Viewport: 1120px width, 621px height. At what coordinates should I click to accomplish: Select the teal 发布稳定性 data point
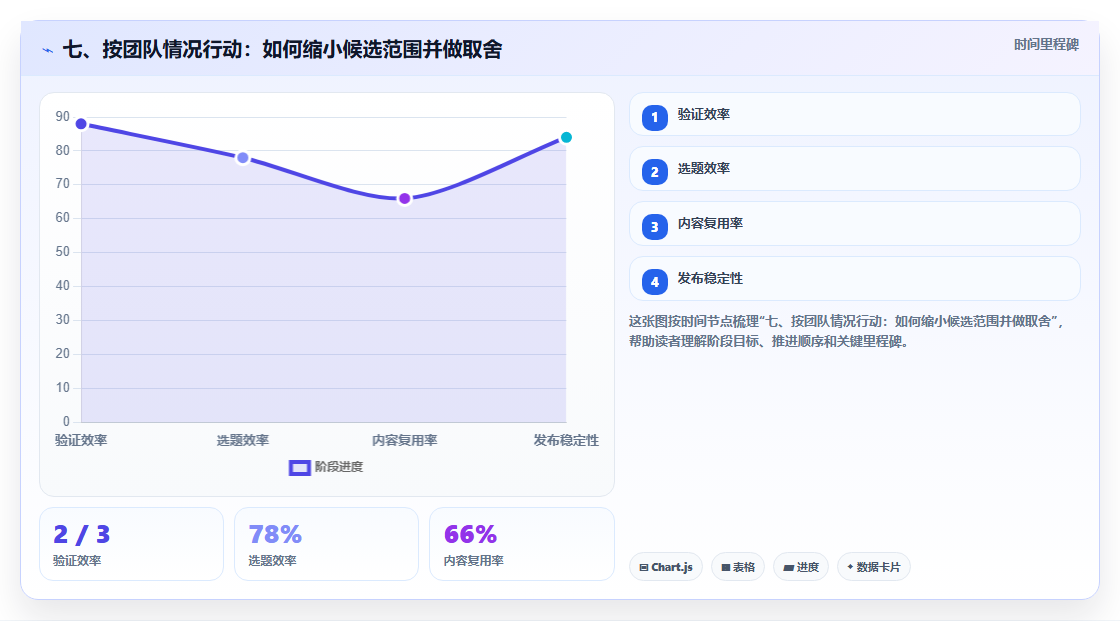click(566, 137)
